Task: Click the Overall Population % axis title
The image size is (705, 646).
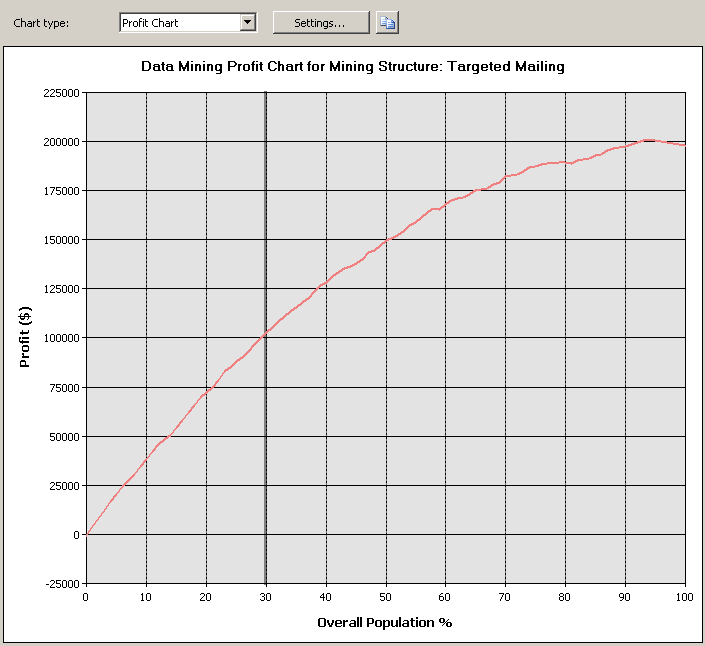Action: pyautogui.click(x=384, y=622)
